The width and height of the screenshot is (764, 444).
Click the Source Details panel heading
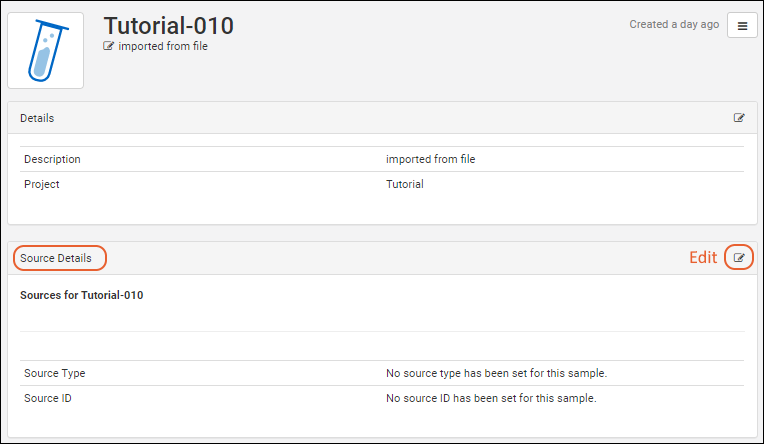(x=56, y=258)
